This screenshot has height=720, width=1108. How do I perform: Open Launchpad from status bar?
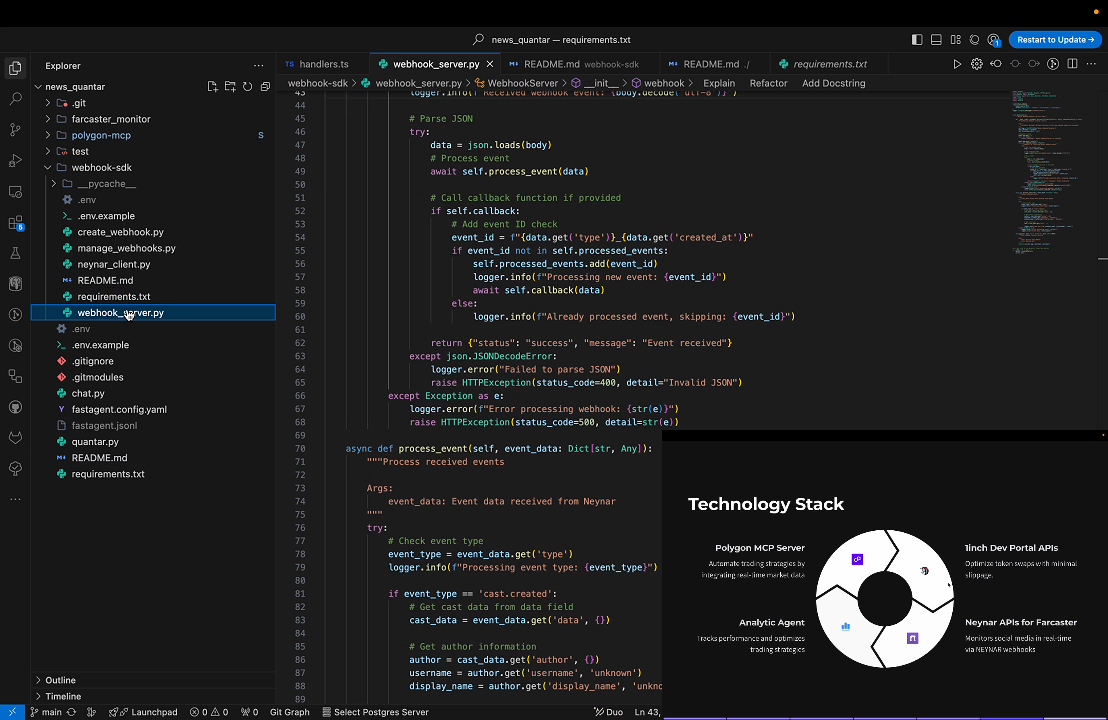point(143,712)
